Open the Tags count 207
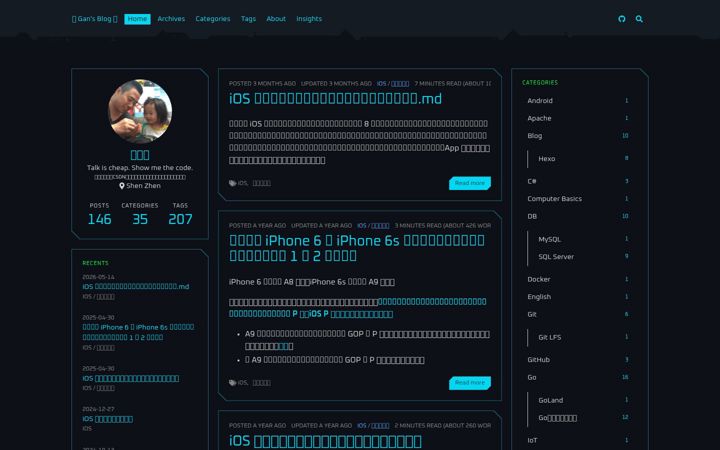 coord(180,219)
